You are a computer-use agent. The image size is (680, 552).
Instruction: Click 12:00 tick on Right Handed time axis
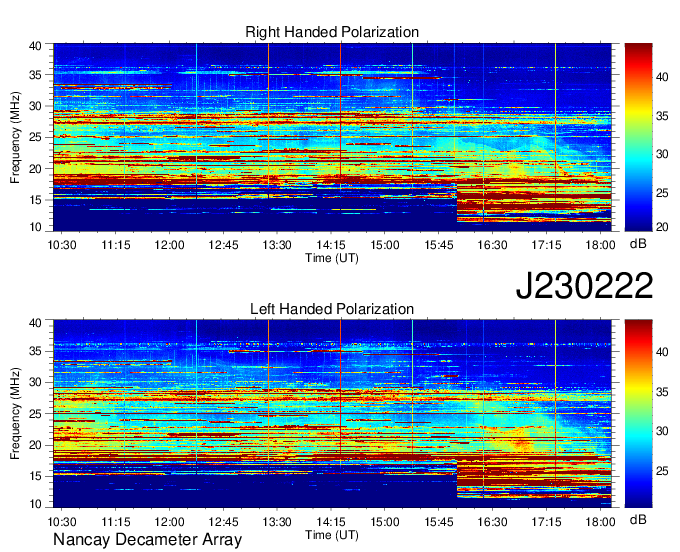170,245
